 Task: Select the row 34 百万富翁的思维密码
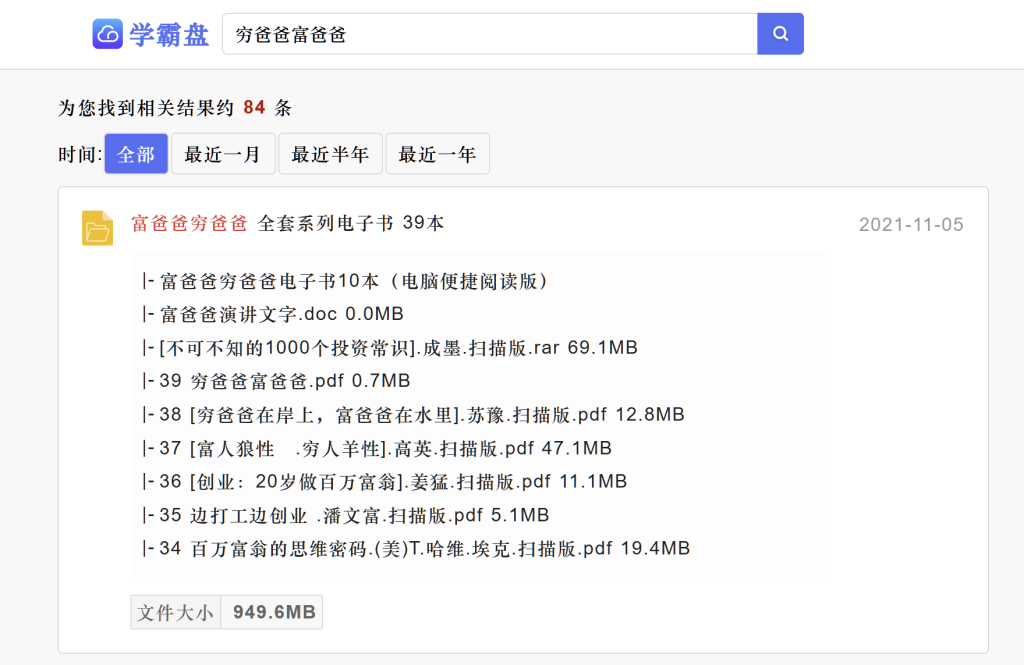[x=416, y=549]
